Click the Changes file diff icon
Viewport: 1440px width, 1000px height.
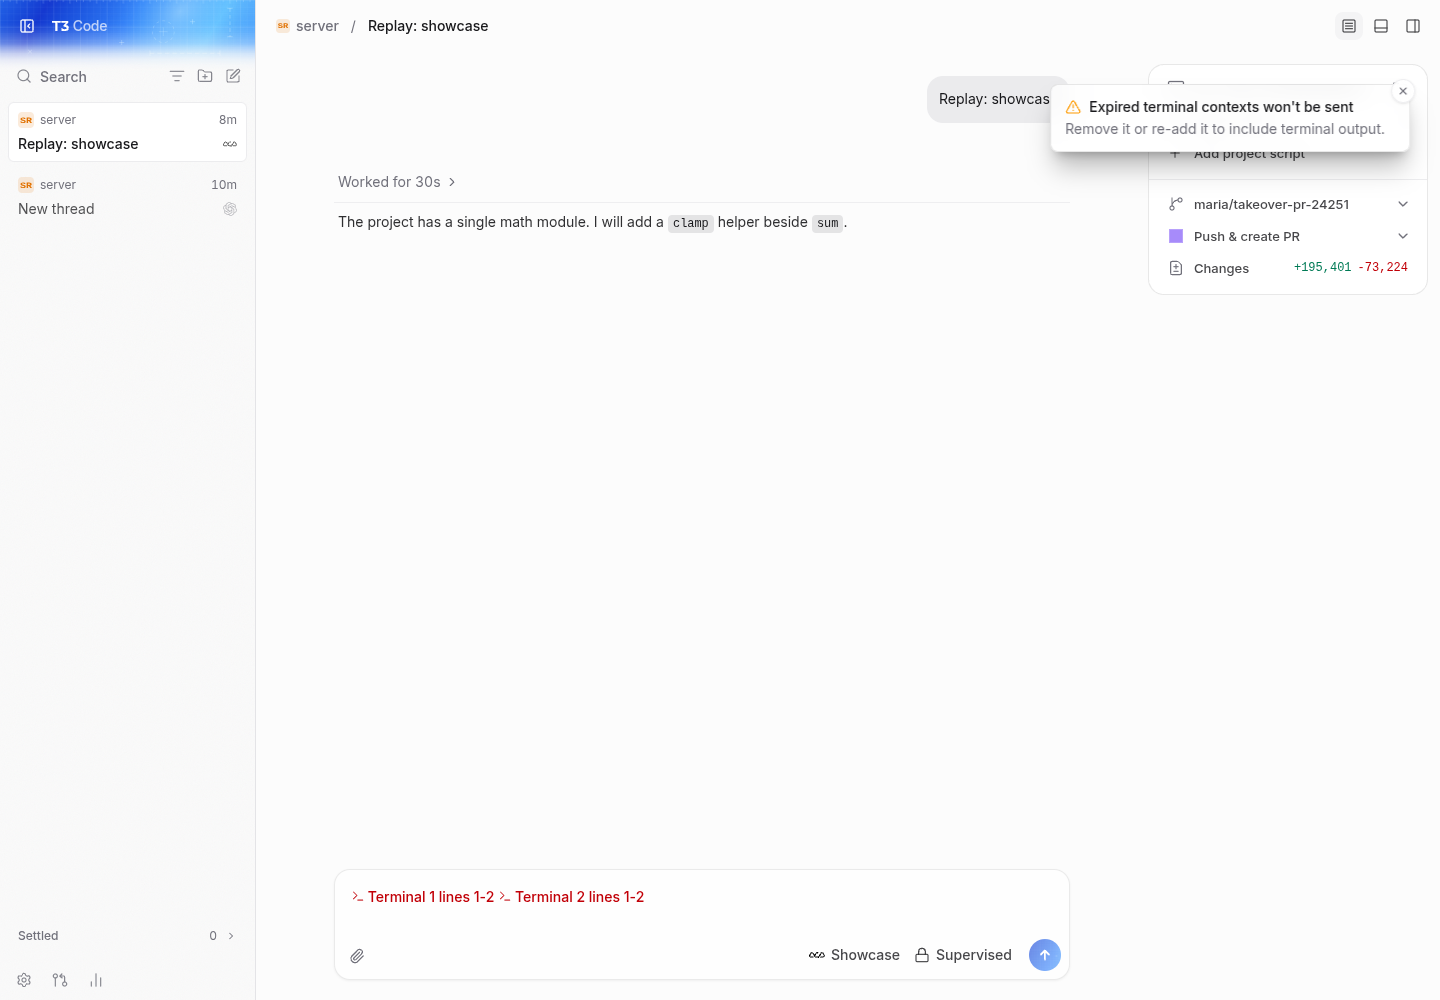pyautogui.click(x=1176, y=268)
